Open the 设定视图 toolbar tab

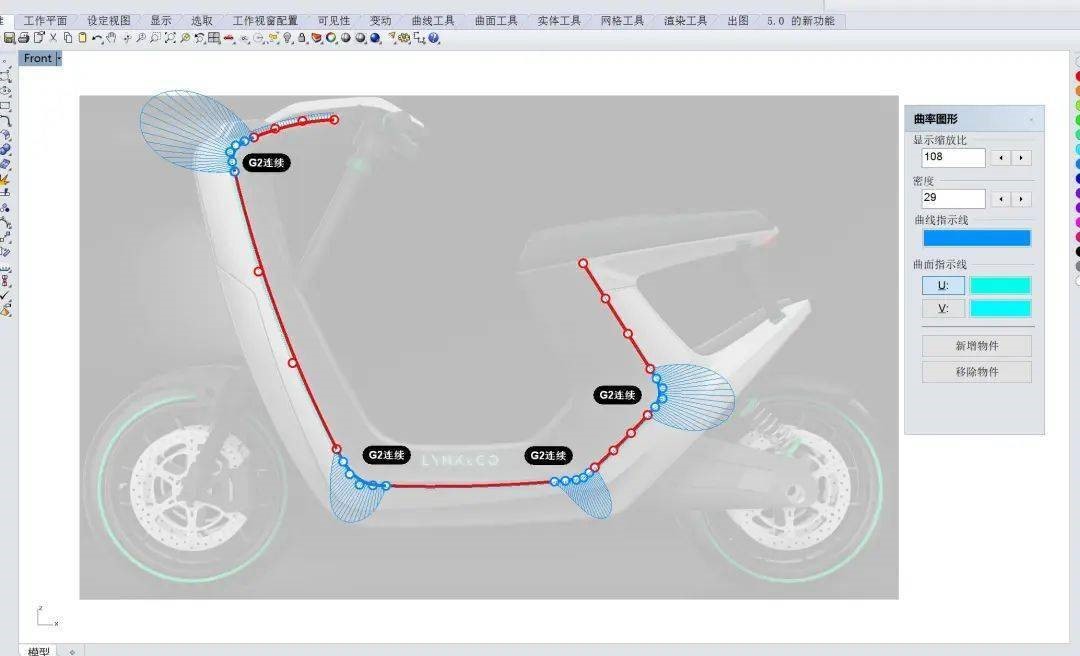coord(109,21)
